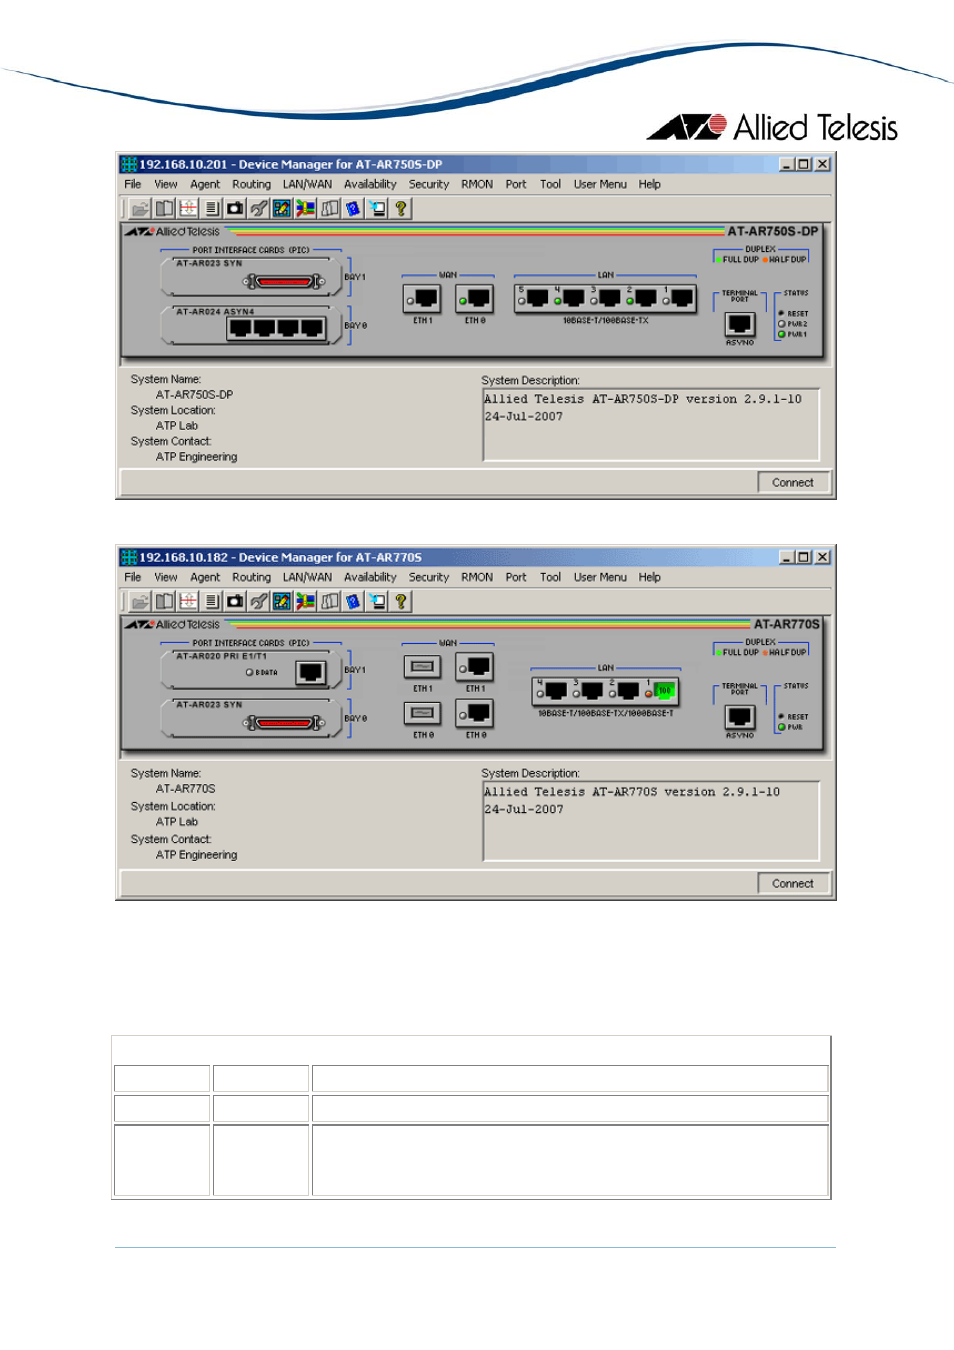
Task: Select WAN ETH 1 port on AT-AR750S-DP
Action: tap(423, 298)
